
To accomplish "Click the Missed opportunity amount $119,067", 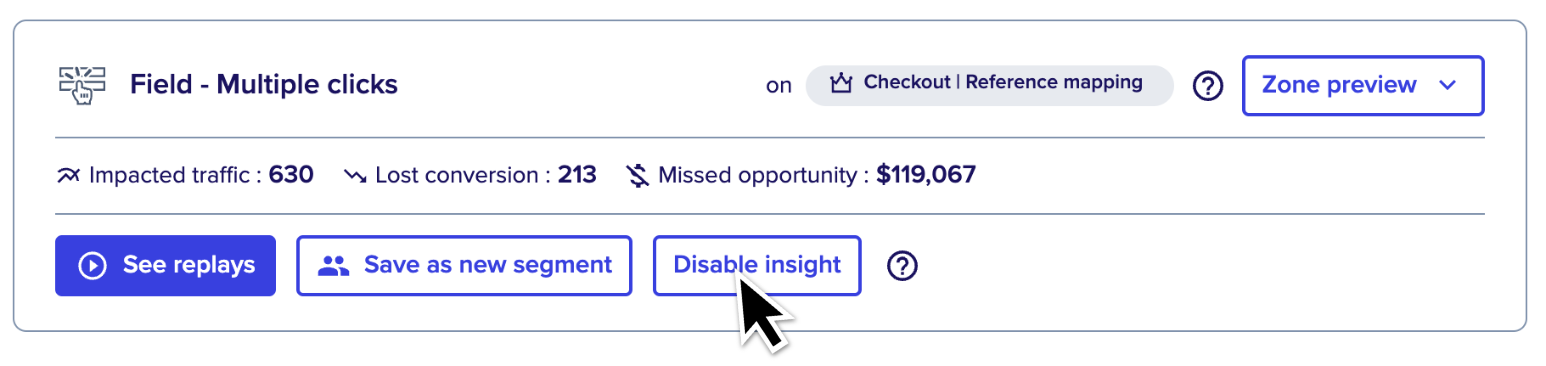I will tap(926, 176).
